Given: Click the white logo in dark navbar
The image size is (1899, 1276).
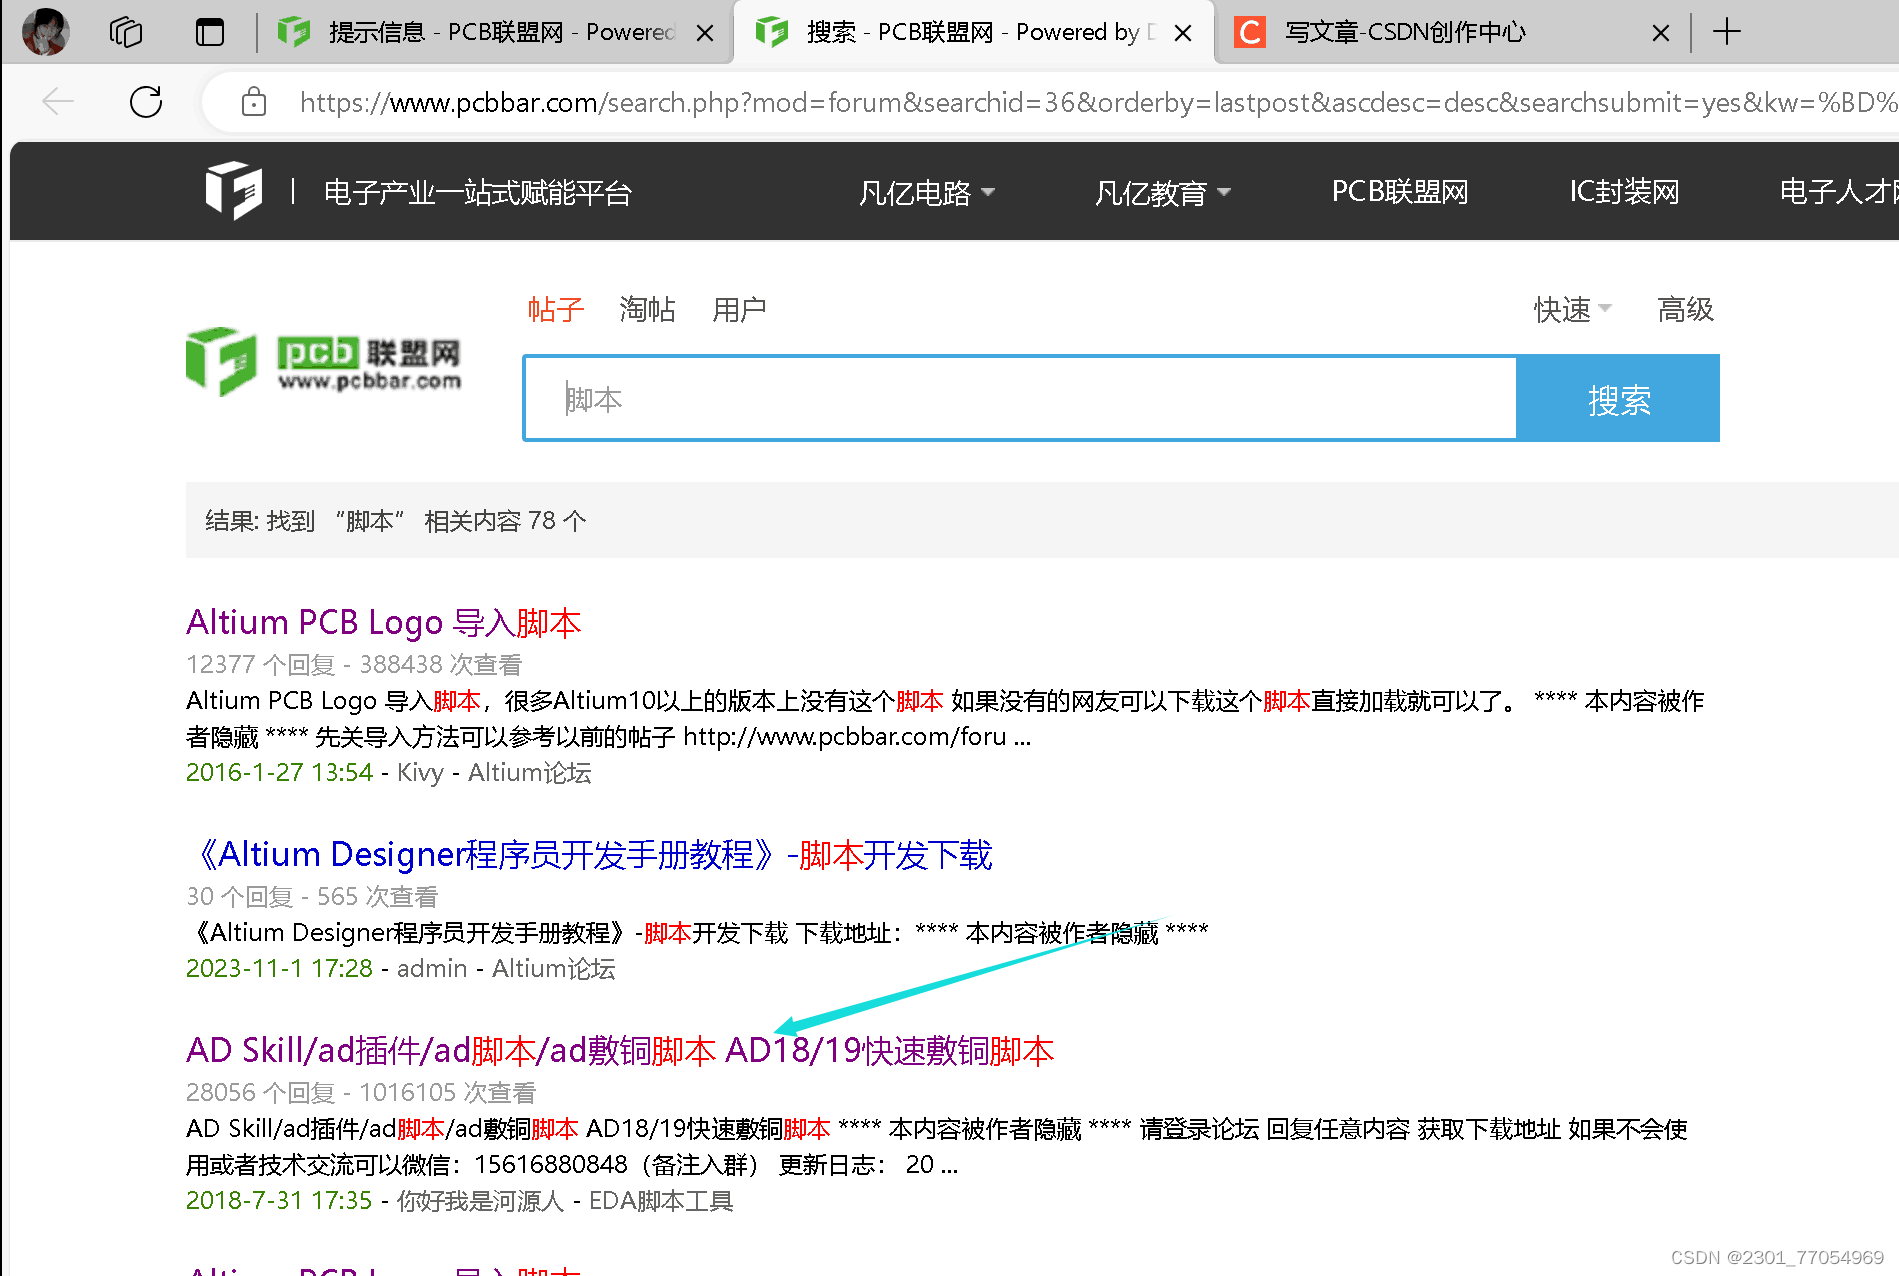Looking at the screenshot, I should [234, 191].
